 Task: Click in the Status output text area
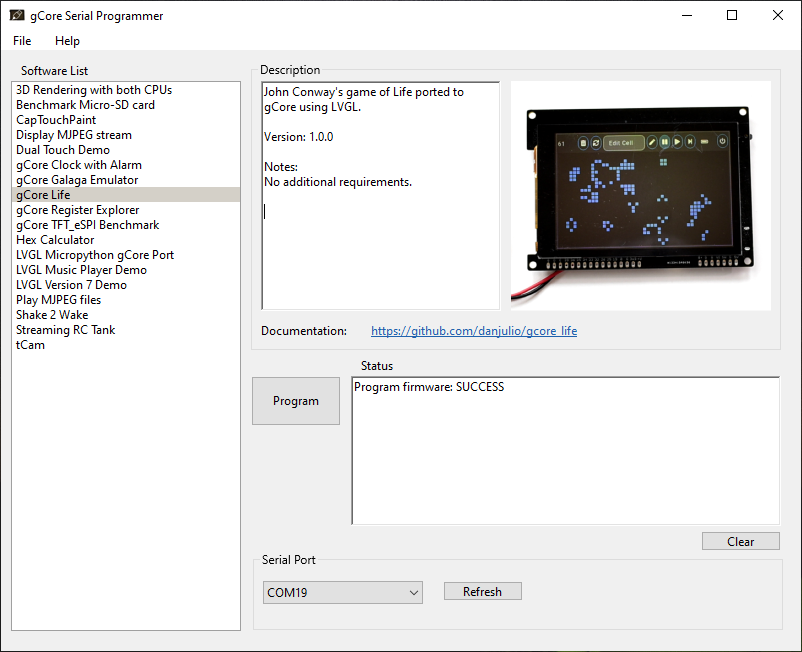(x=566, y=451)
